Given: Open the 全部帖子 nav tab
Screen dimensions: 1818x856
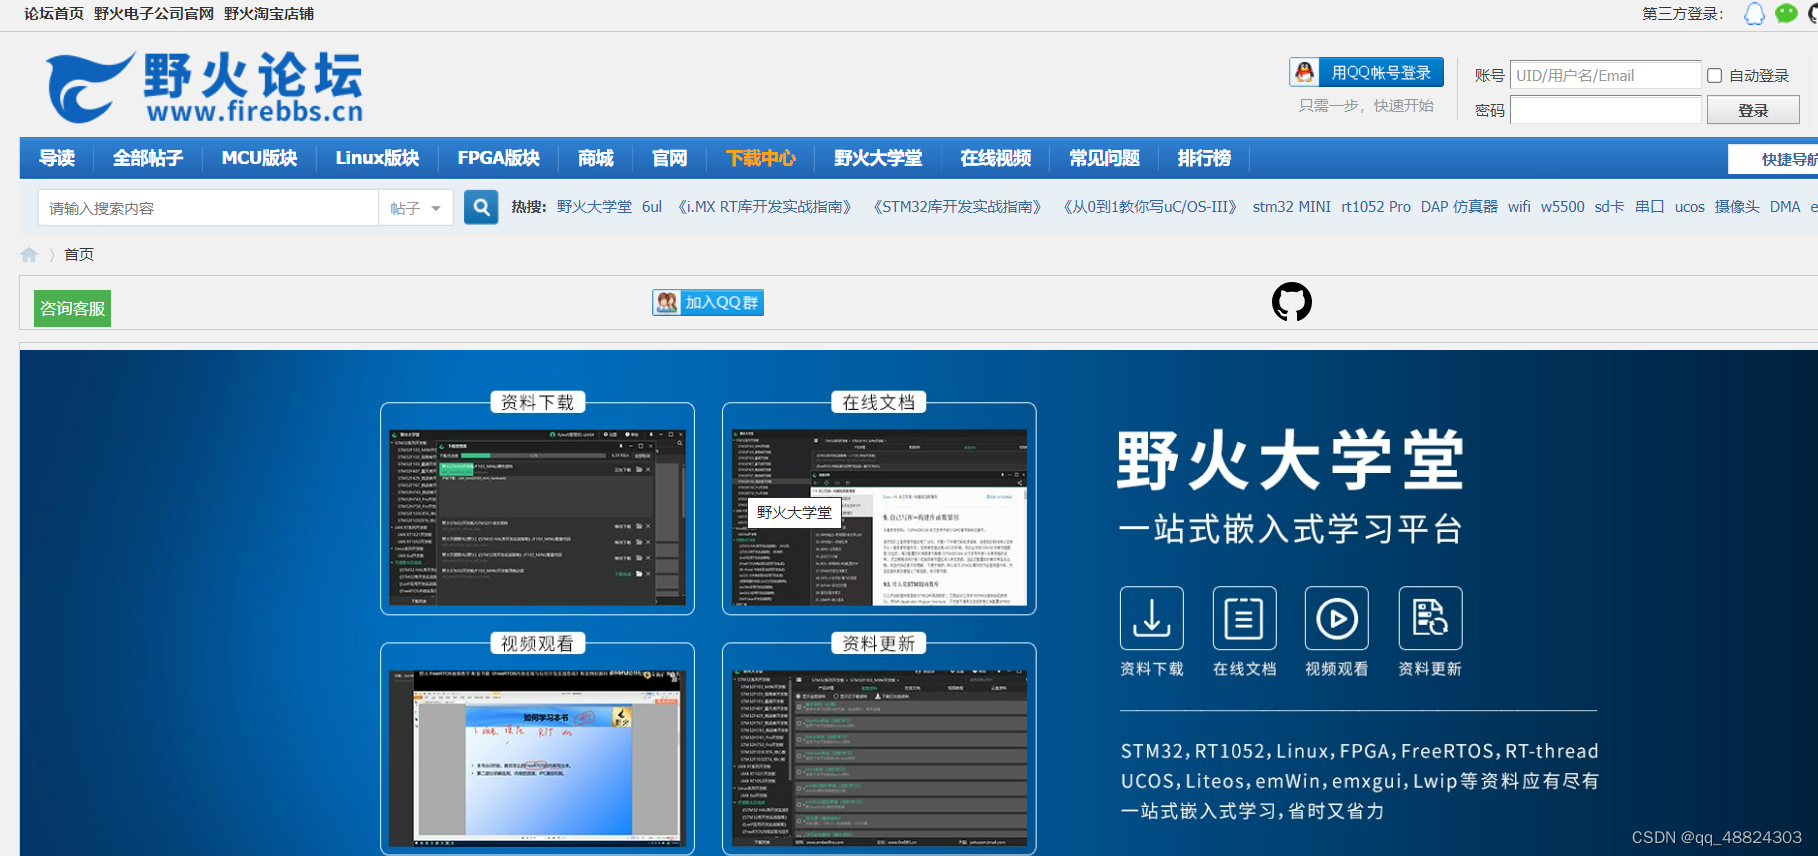Looking at the screenshot, I should pos(148,158).
